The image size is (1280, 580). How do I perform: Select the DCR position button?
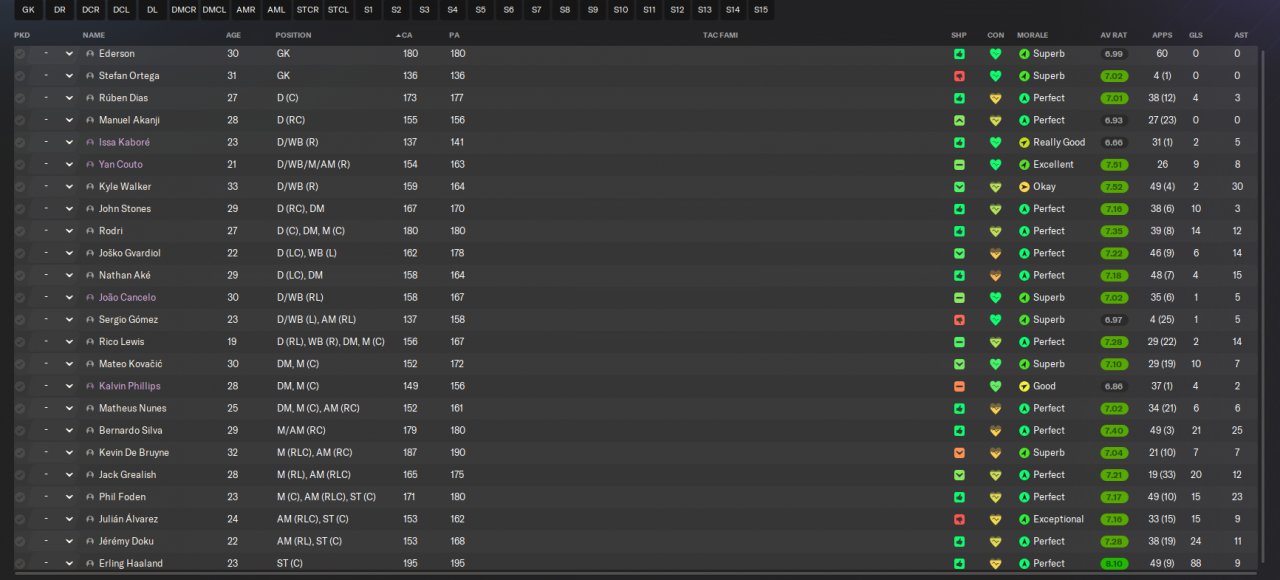point(91,10)
